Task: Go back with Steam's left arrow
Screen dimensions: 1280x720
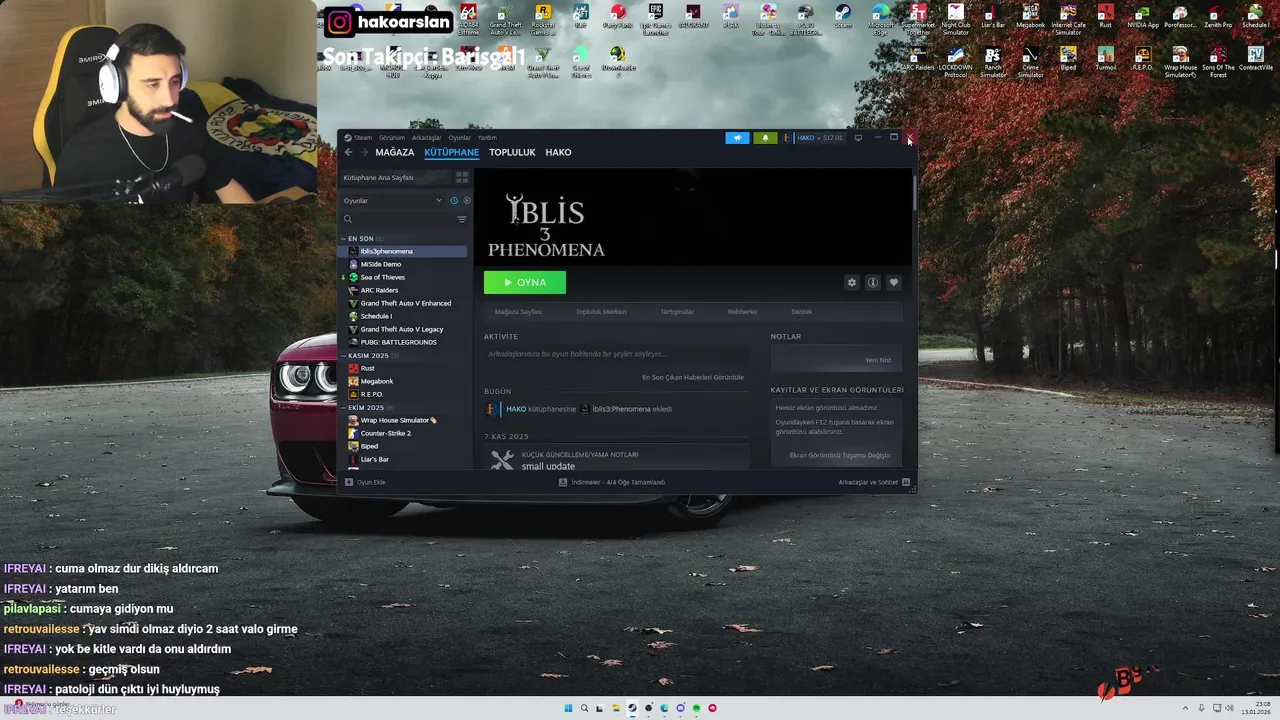Action: tap(348, 152)
